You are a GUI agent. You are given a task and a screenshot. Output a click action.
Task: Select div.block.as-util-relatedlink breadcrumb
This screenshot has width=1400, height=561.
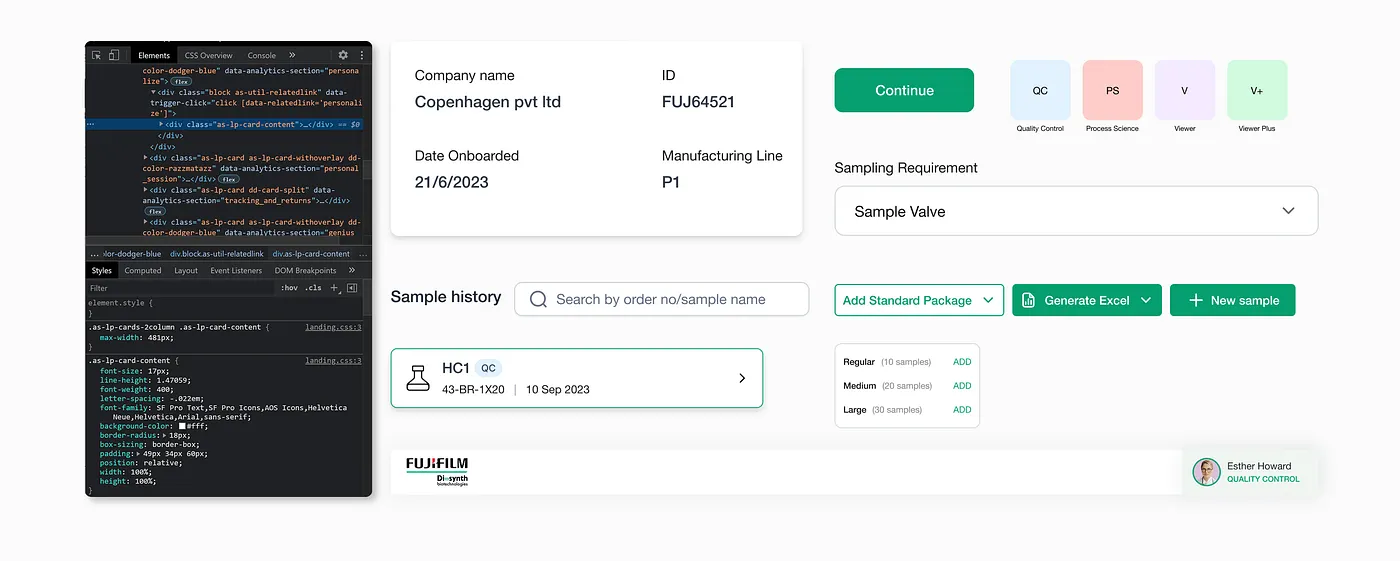tap(217, 254)
